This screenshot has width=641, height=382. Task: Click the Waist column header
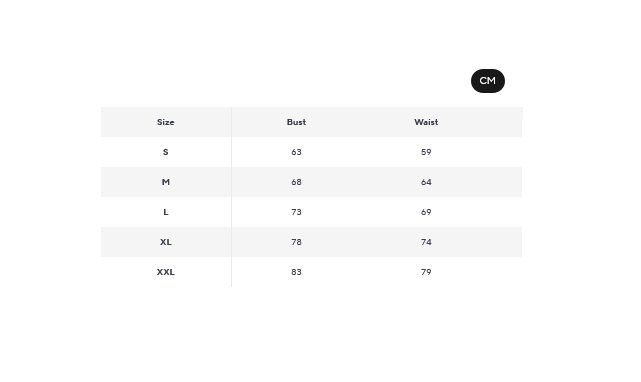tap(426, 122)
